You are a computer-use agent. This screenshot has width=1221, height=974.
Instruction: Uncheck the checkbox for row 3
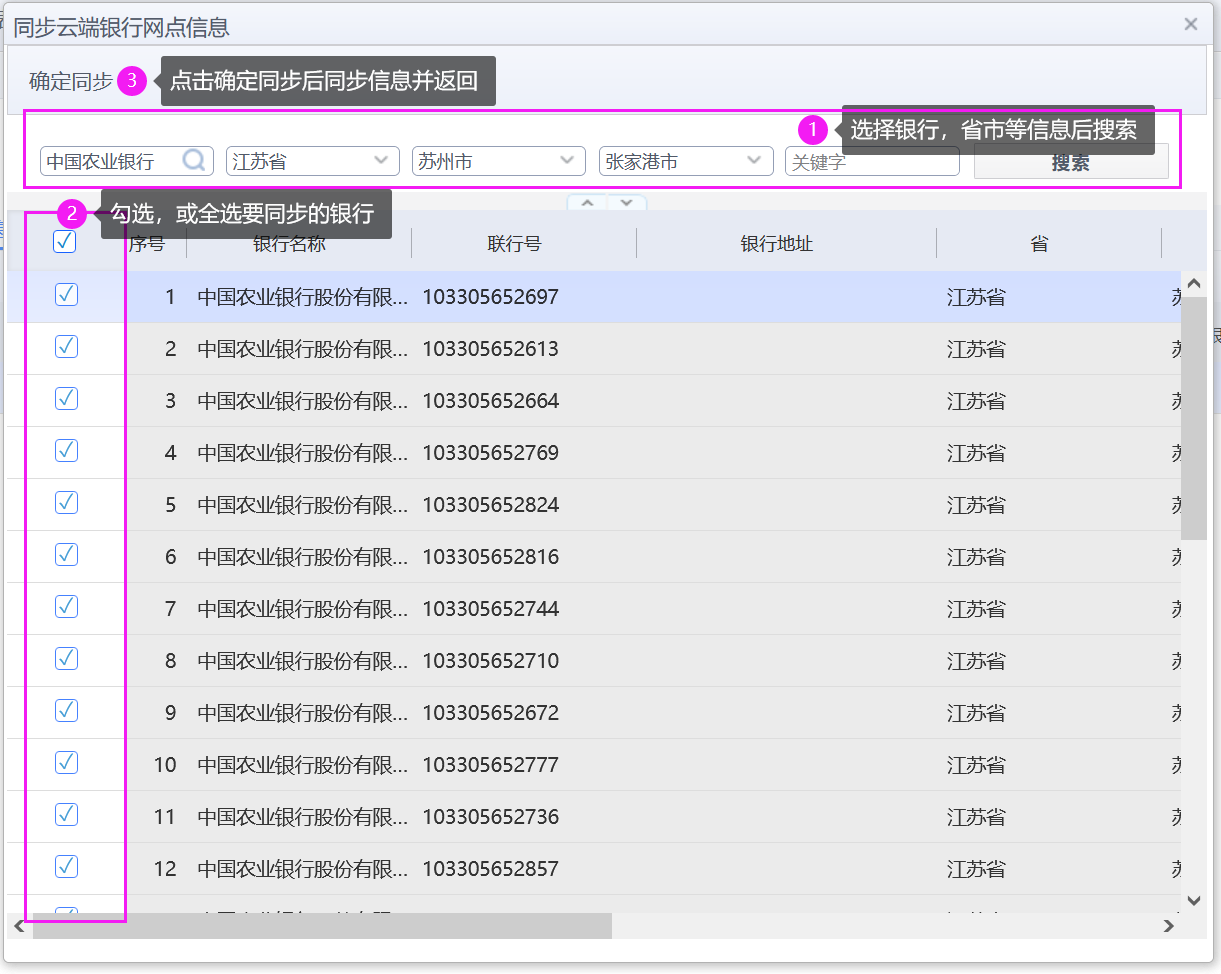click(66, 398)
